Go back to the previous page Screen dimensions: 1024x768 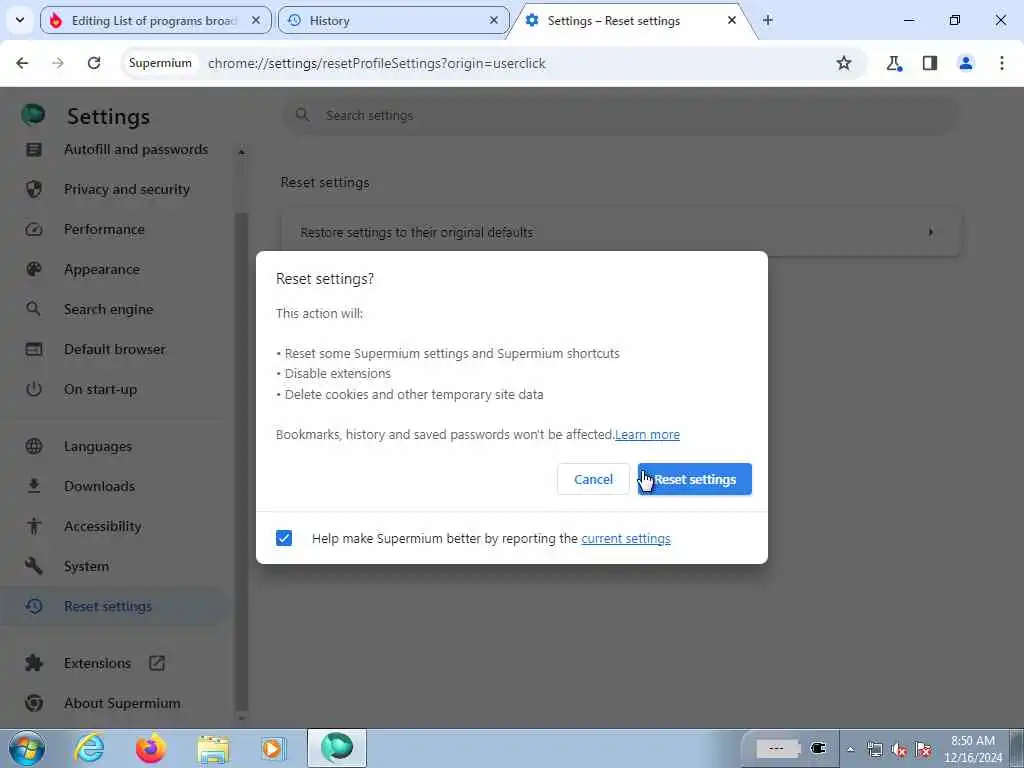(22, 63)
